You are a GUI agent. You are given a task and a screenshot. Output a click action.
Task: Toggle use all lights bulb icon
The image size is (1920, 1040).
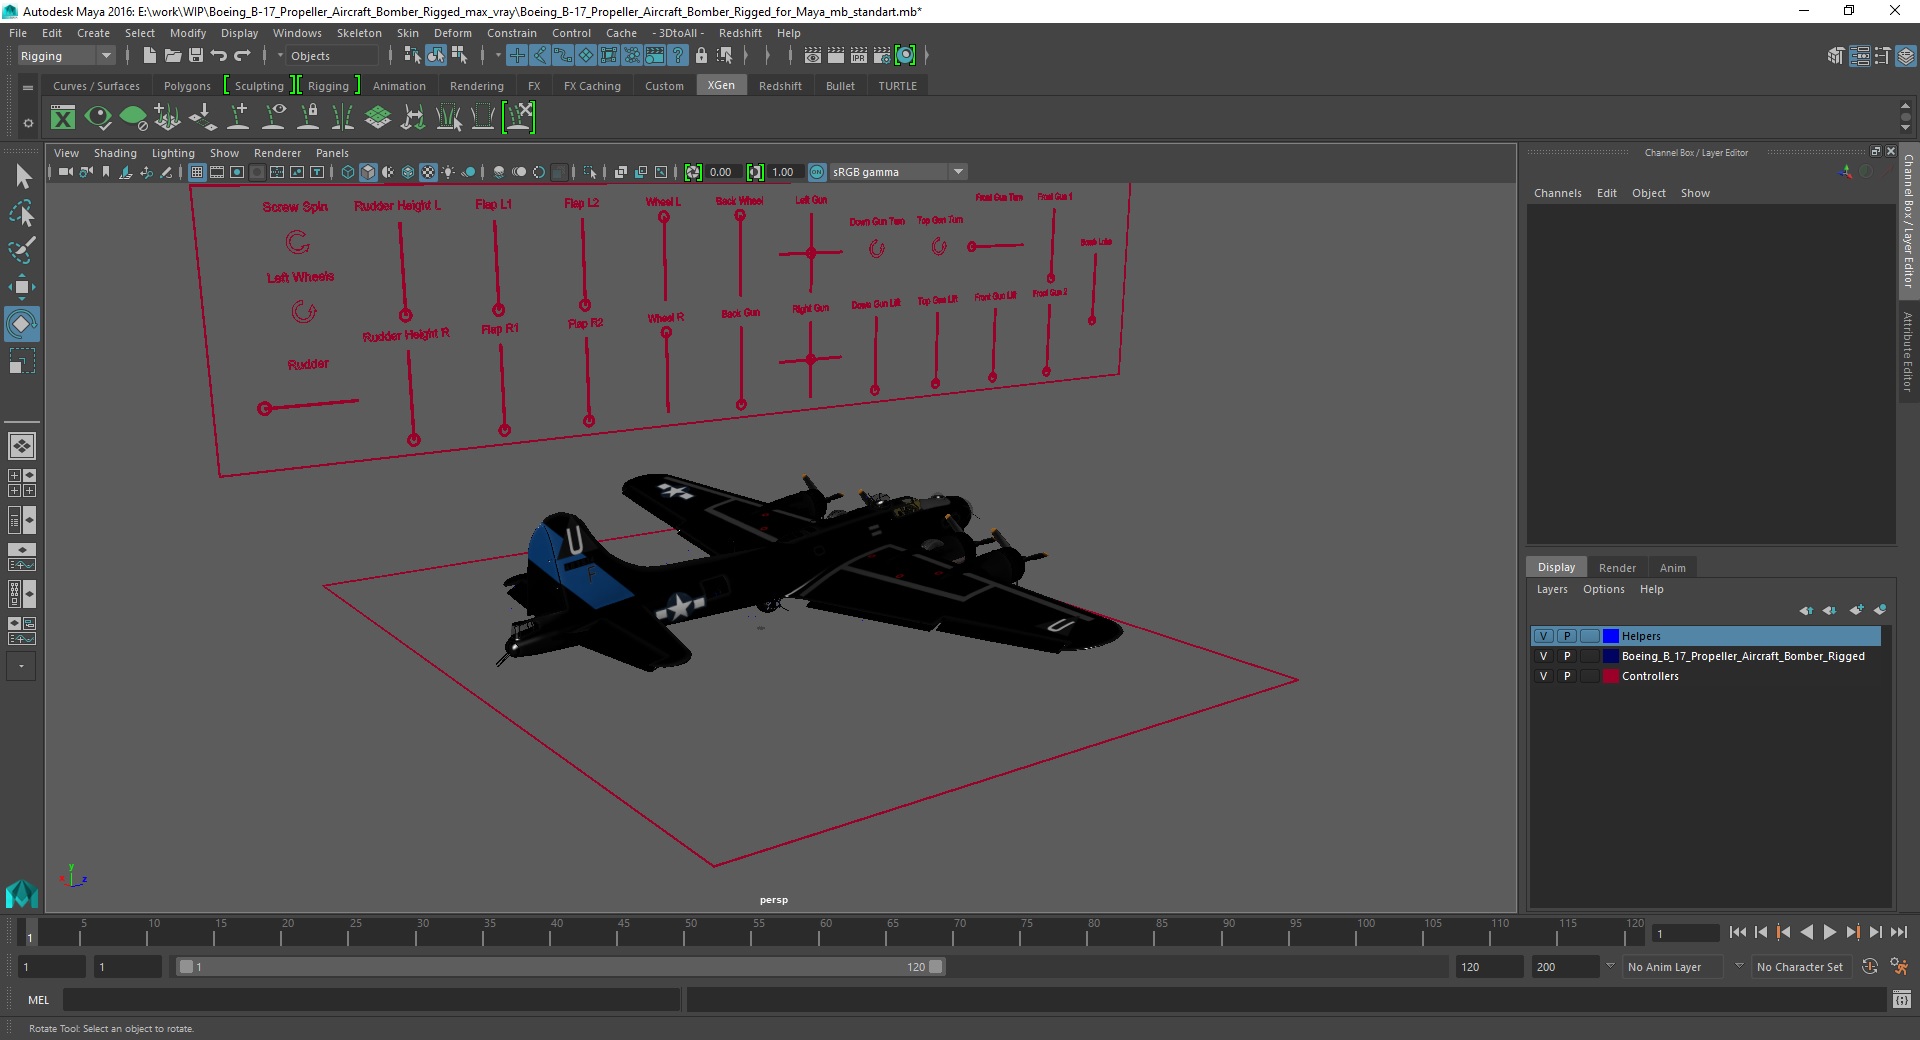[448, 172]
